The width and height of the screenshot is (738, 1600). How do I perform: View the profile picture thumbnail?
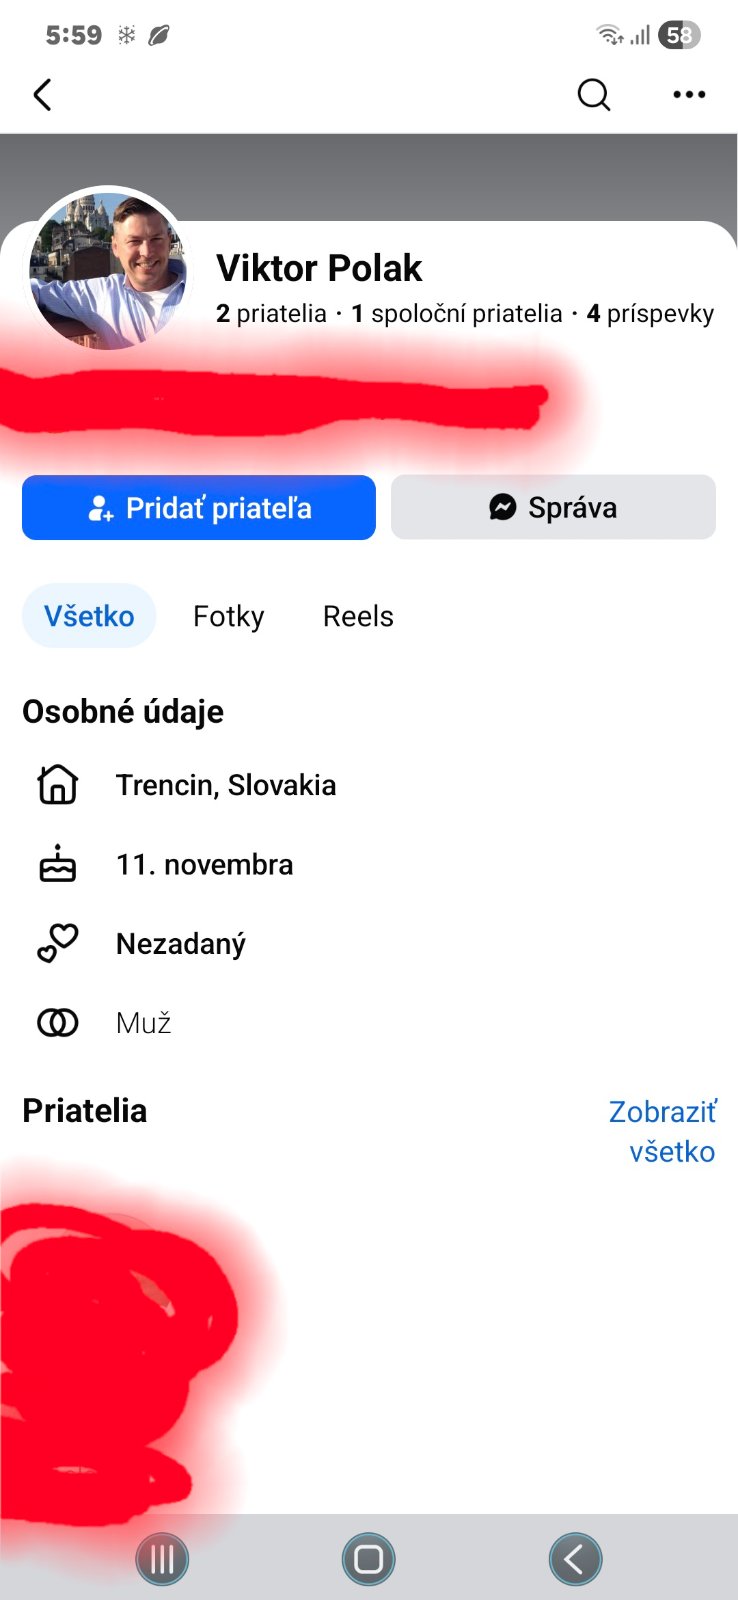(107, 271)
